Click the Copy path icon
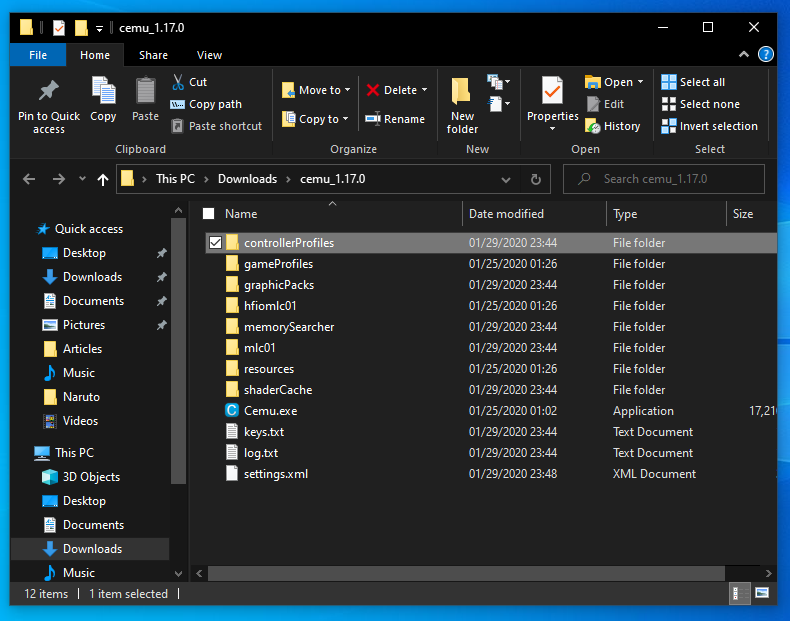Viewport: 790px width, 621px height. click(x=177, y=104)
